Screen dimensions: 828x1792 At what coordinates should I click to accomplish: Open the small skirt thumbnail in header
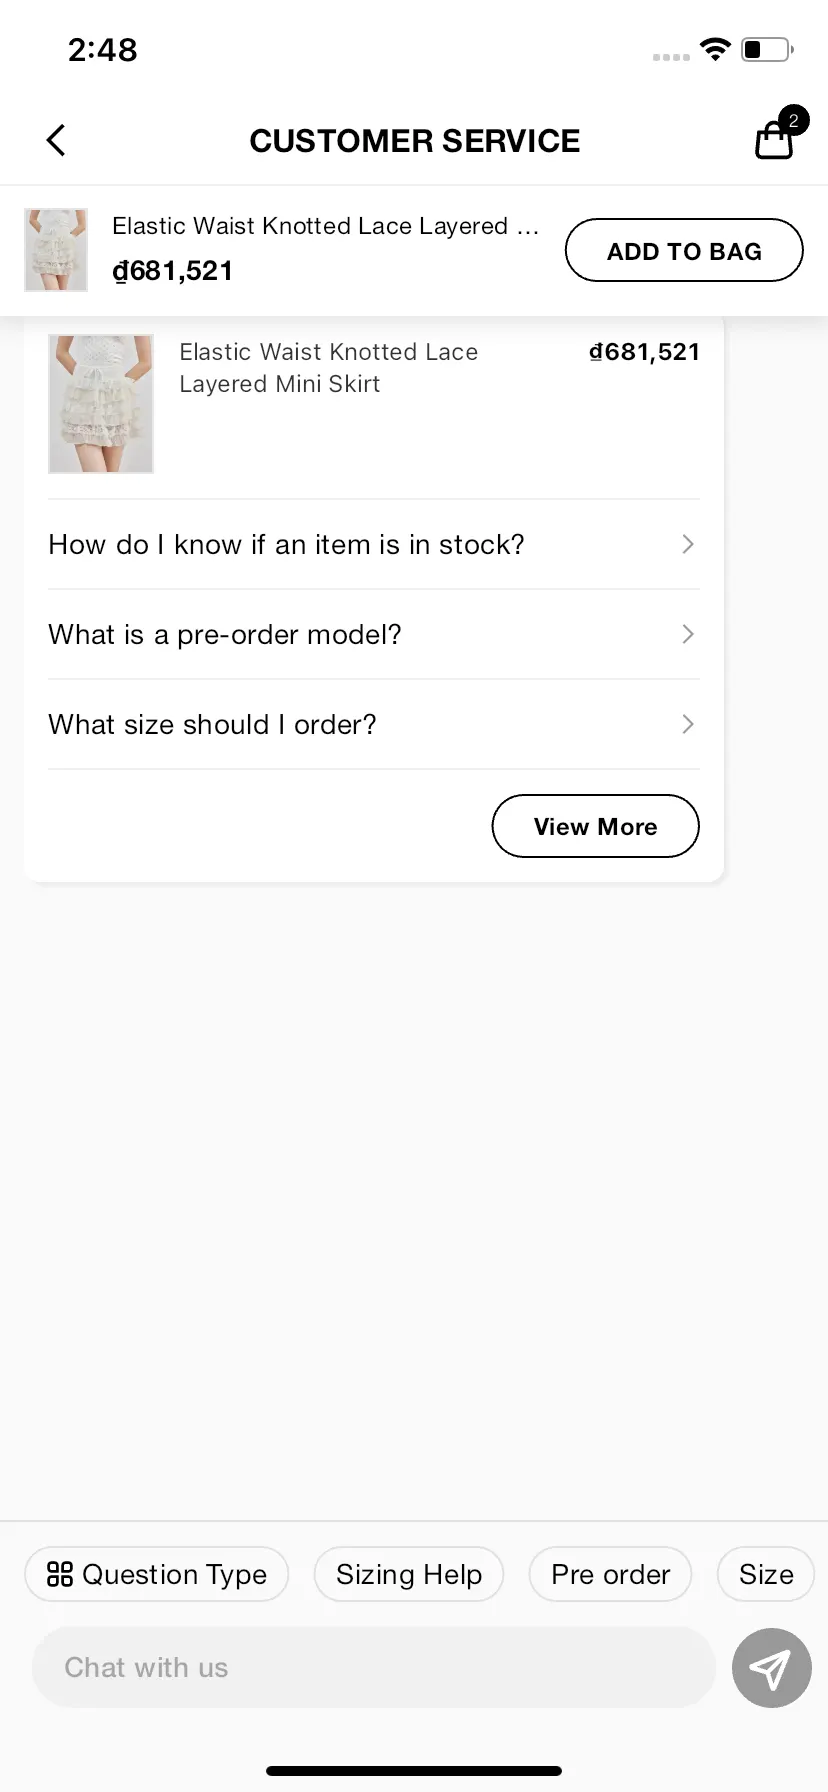(x=56, y=250)
